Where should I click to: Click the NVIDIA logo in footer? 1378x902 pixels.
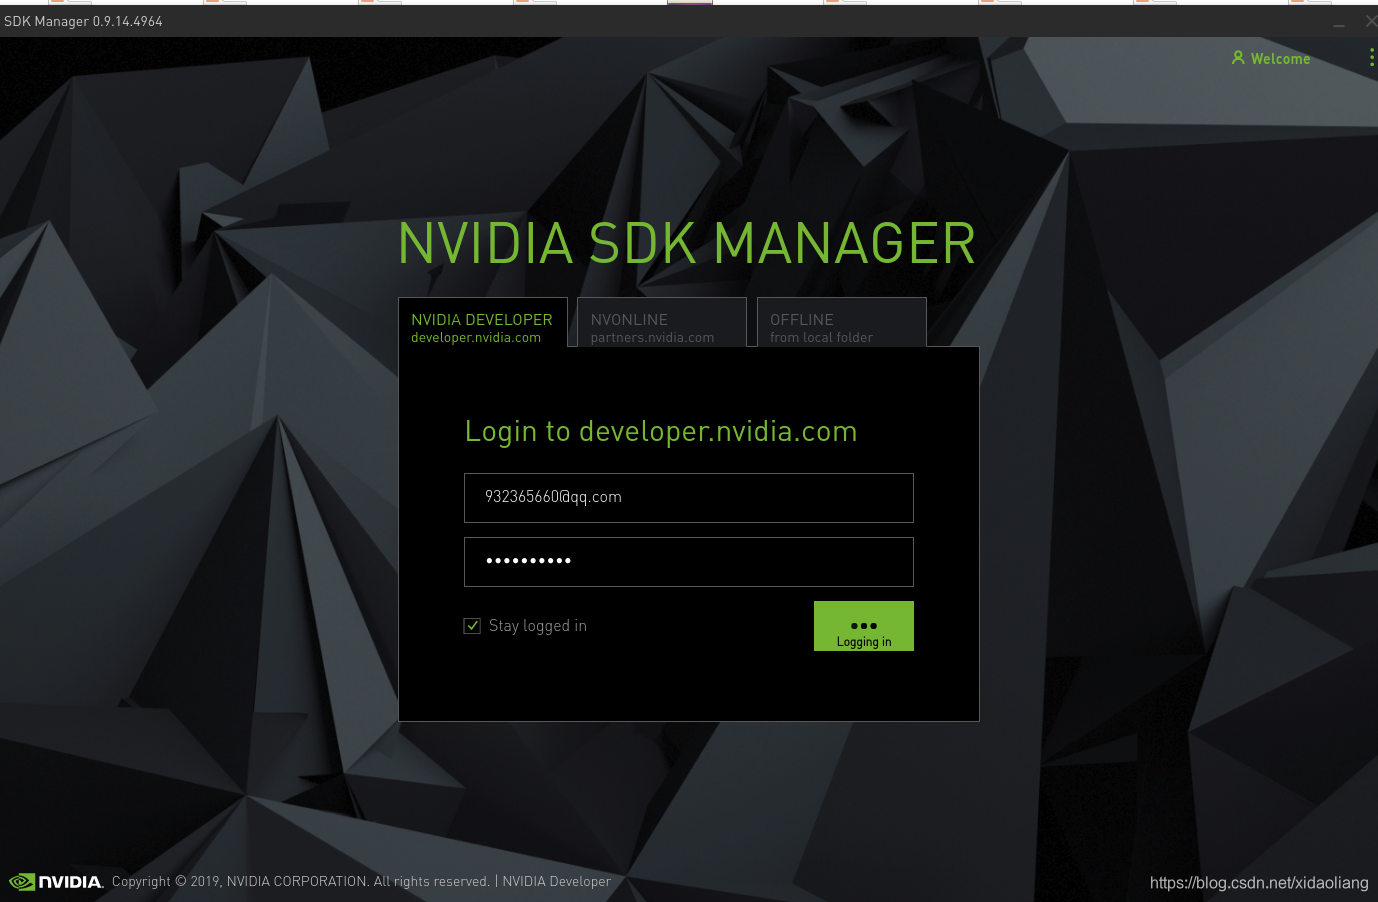pos(56,882)
